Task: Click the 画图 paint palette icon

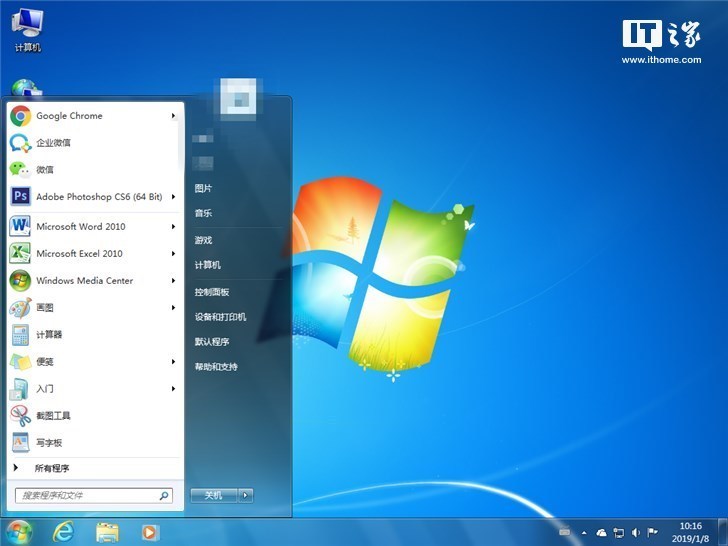Action: [x=20, y=307]
